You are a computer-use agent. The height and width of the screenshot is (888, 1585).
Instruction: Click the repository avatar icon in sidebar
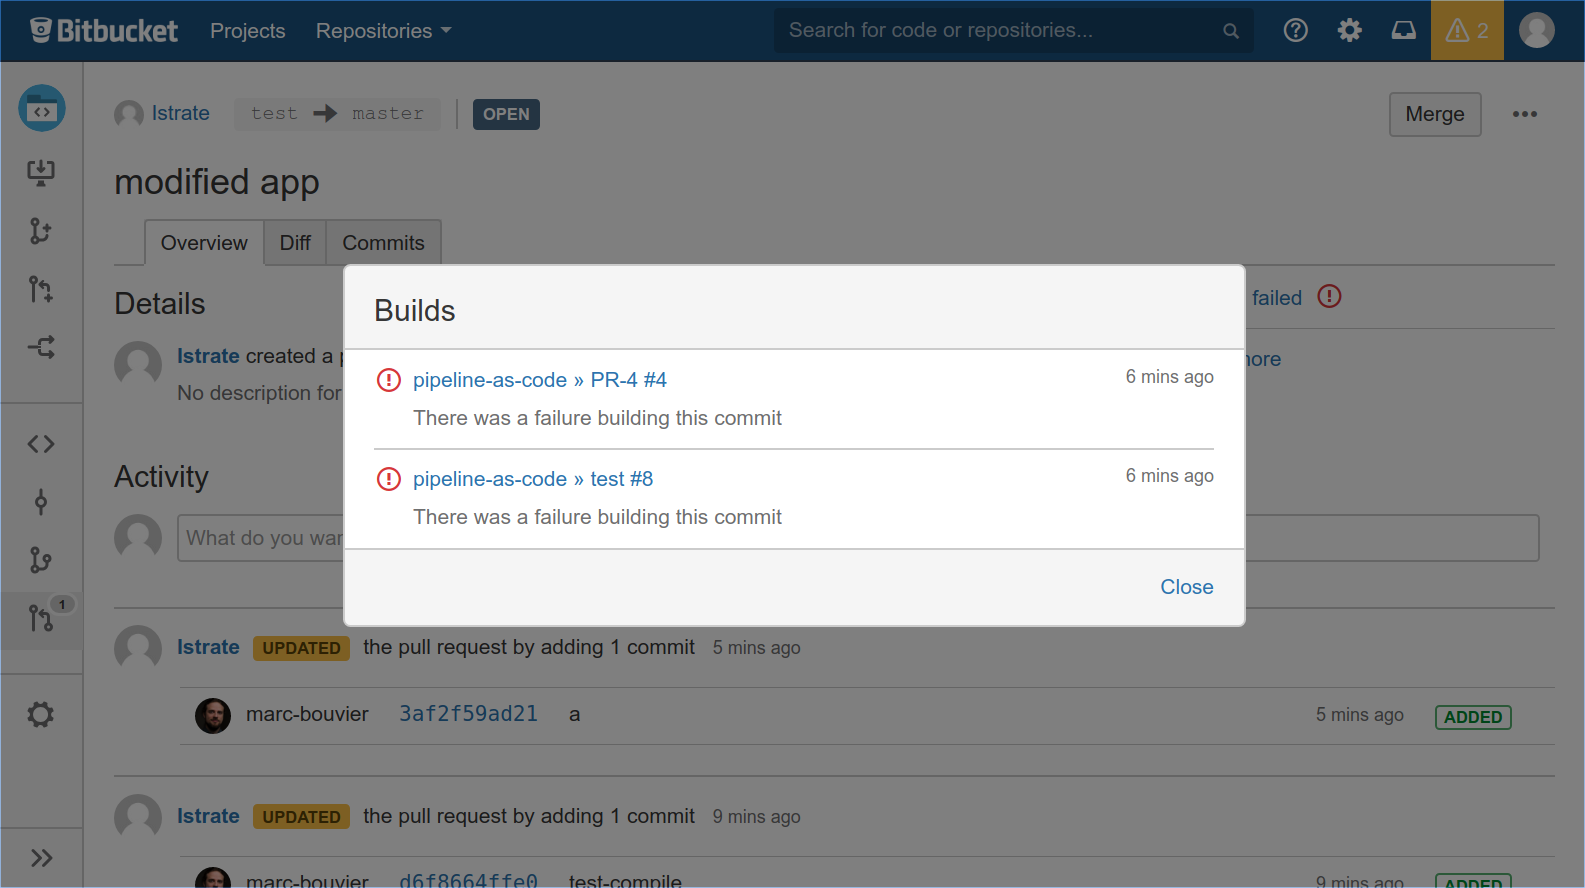pos(42,108)
